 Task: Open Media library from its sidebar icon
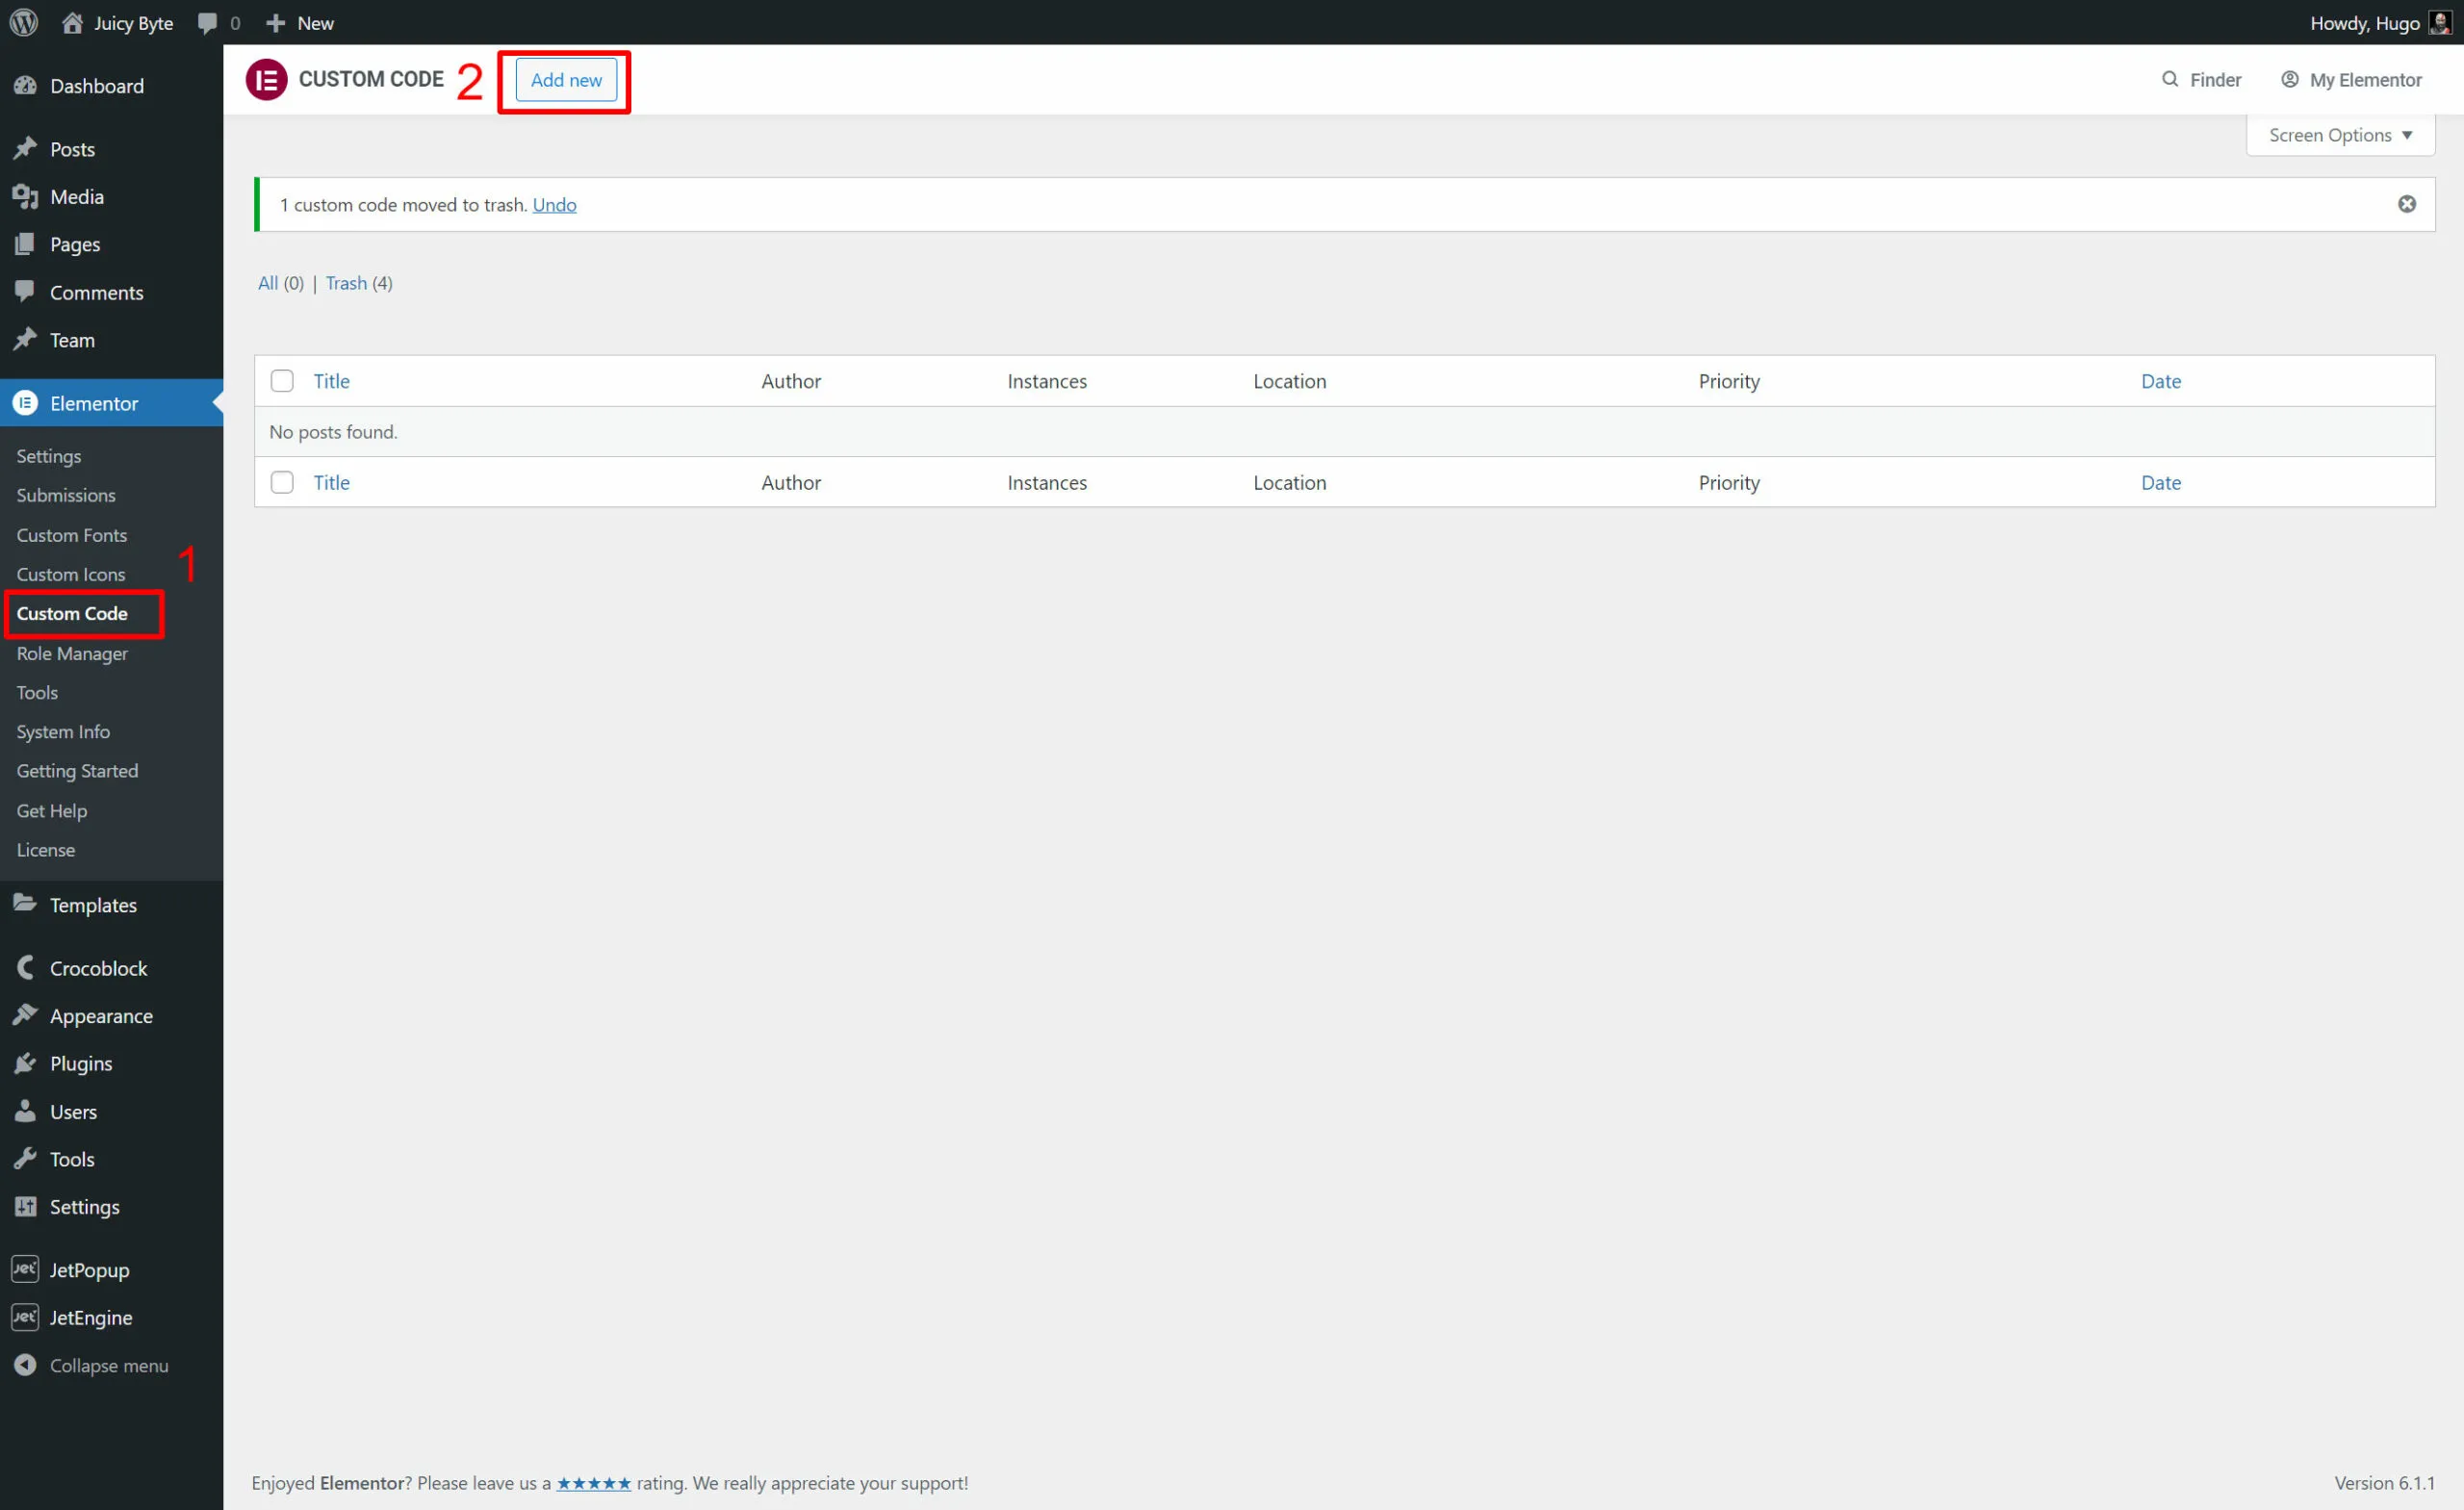tap(25, 196)
